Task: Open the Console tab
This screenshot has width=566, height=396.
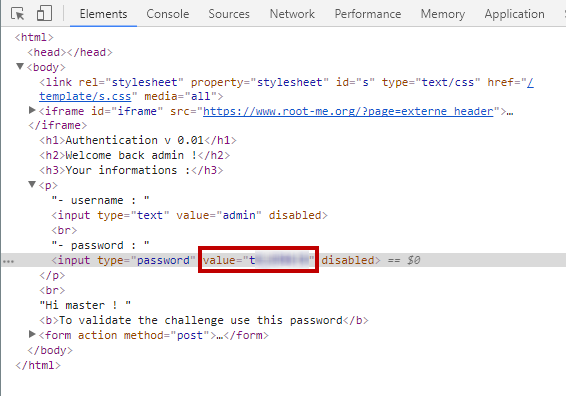Action: pyautogui.click(x=167, y=14)
